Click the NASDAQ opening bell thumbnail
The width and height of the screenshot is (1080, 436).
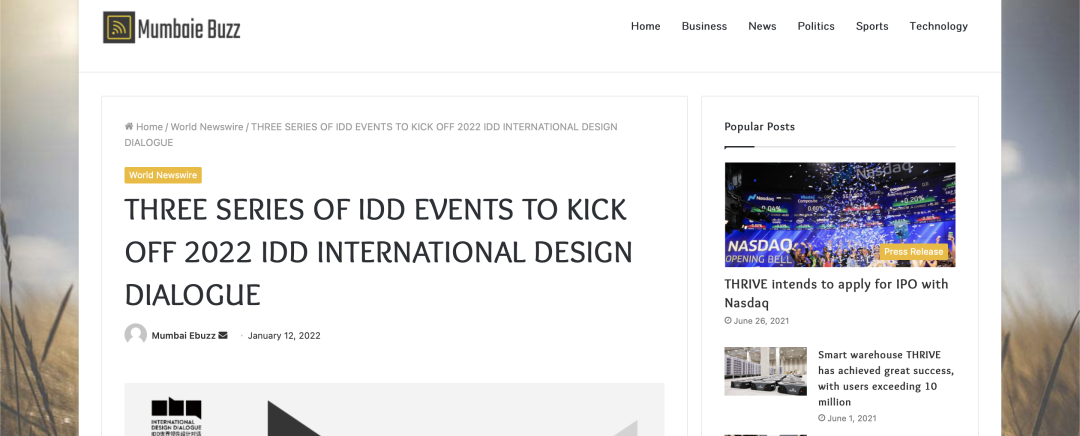840,214
